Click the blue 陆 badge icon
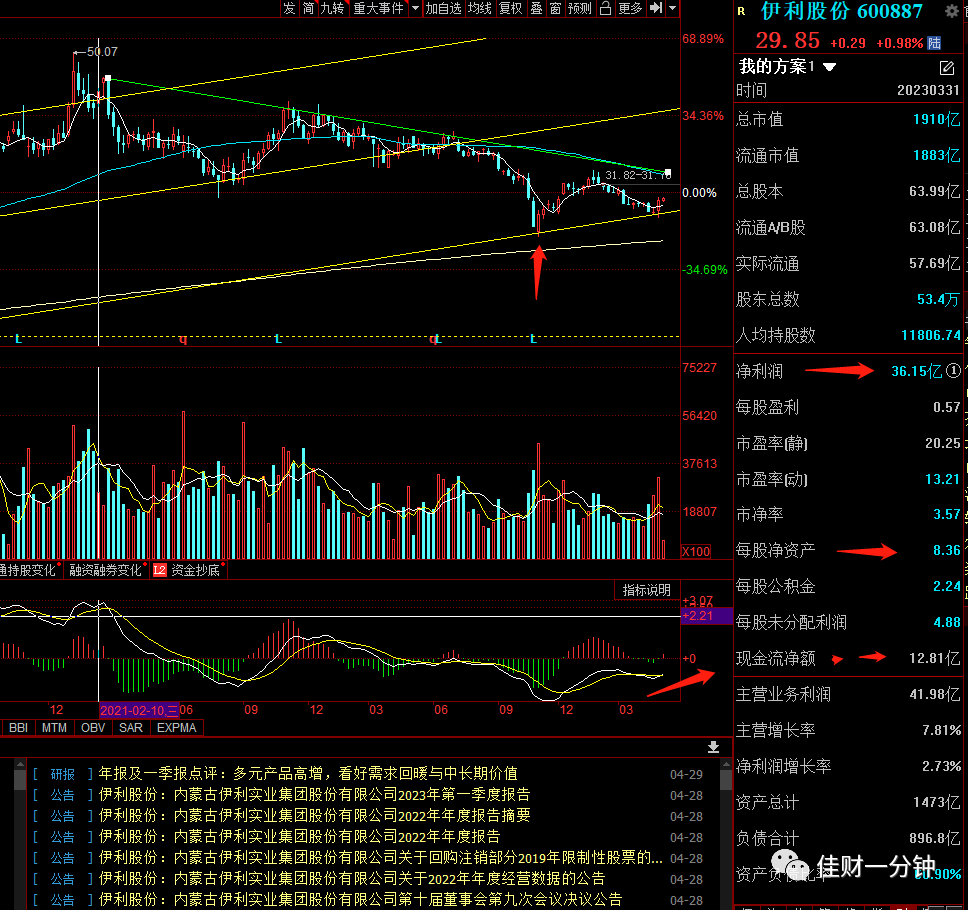The image size is (968, 910). (x=935, y=43)
